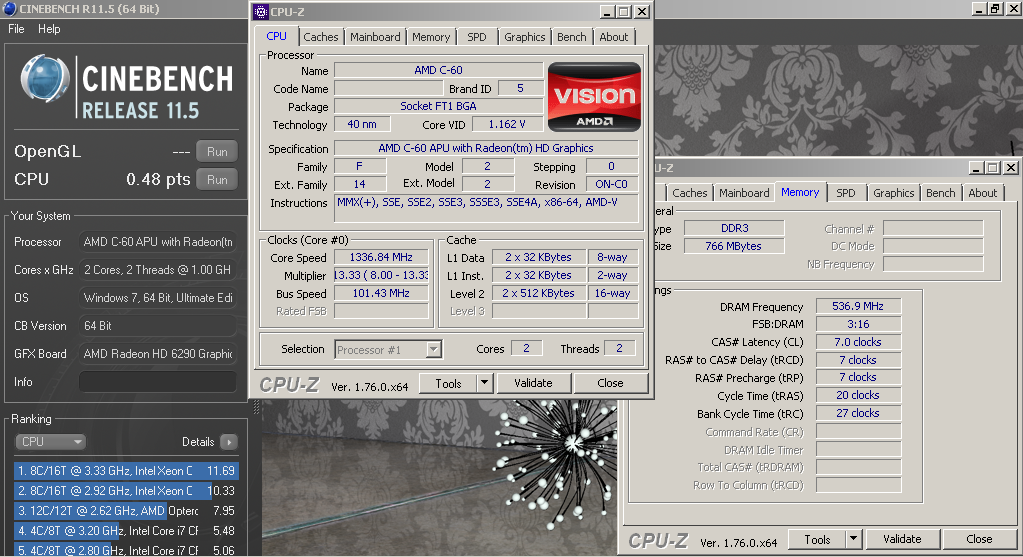Open the Help menu in Cinebench
This screenshot has width=1023, height=557.
coord(49,29)
